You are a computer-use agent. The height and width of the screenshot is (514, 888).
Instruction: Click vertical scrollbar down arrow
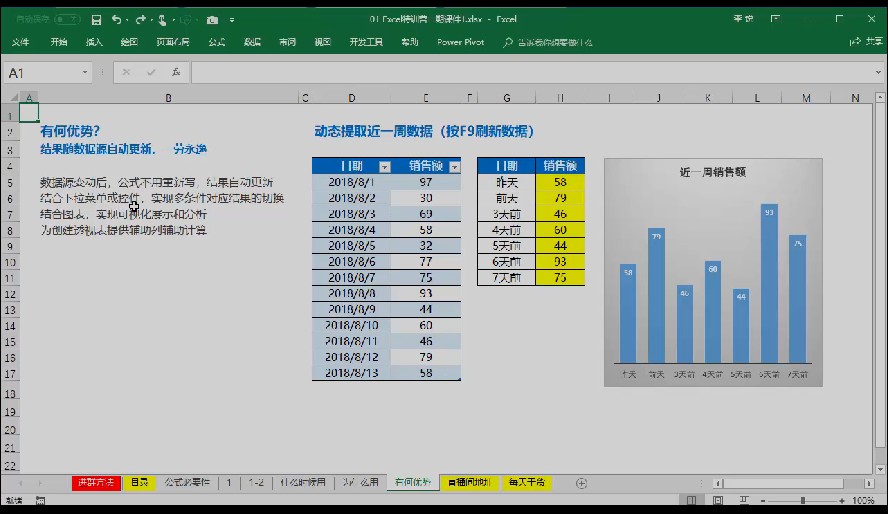click(x=880, y=469)
